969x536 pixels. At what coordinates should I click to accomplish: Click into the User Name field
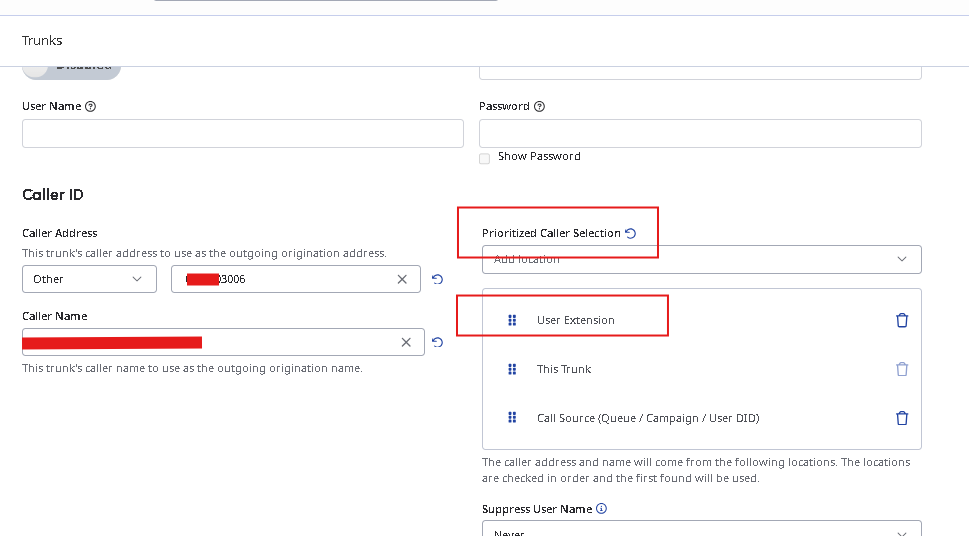(242, 133)
